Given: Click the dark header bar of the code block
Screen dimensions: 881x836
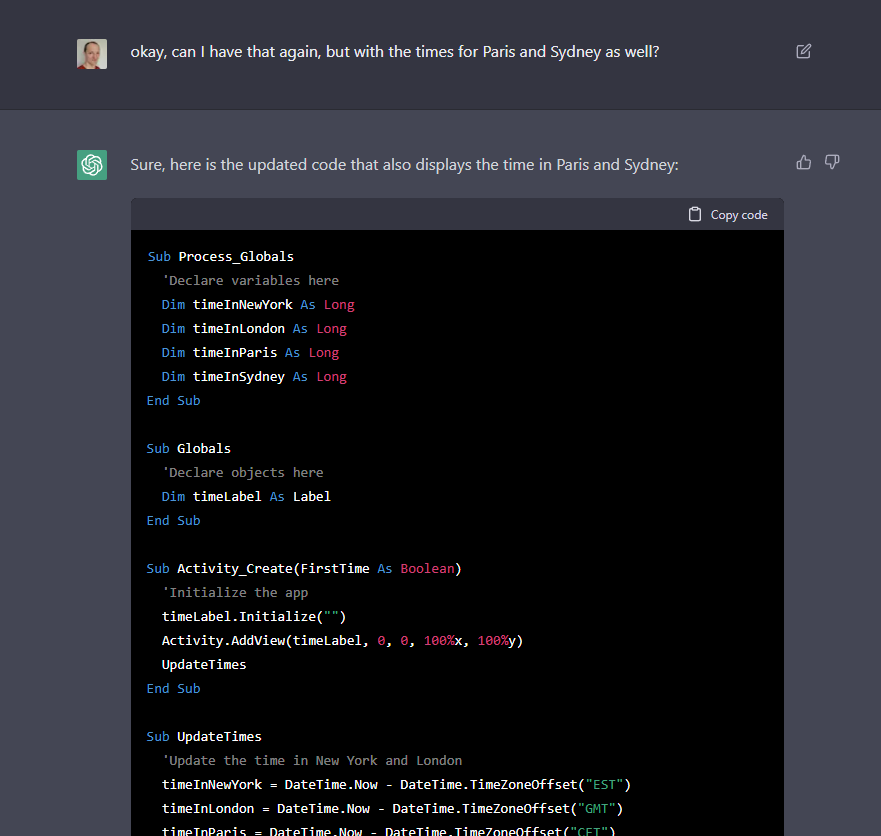Looking at the screenshot, I should click(x=400, y=214).
